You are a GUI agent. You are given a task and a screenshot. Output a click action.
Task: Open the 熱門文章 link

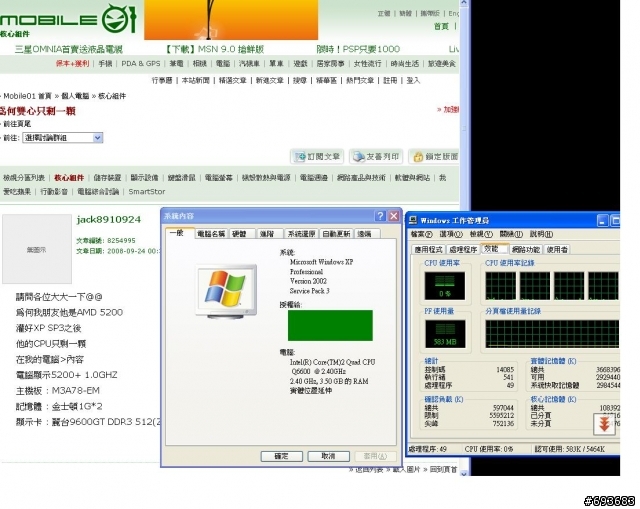click(360, 80)
